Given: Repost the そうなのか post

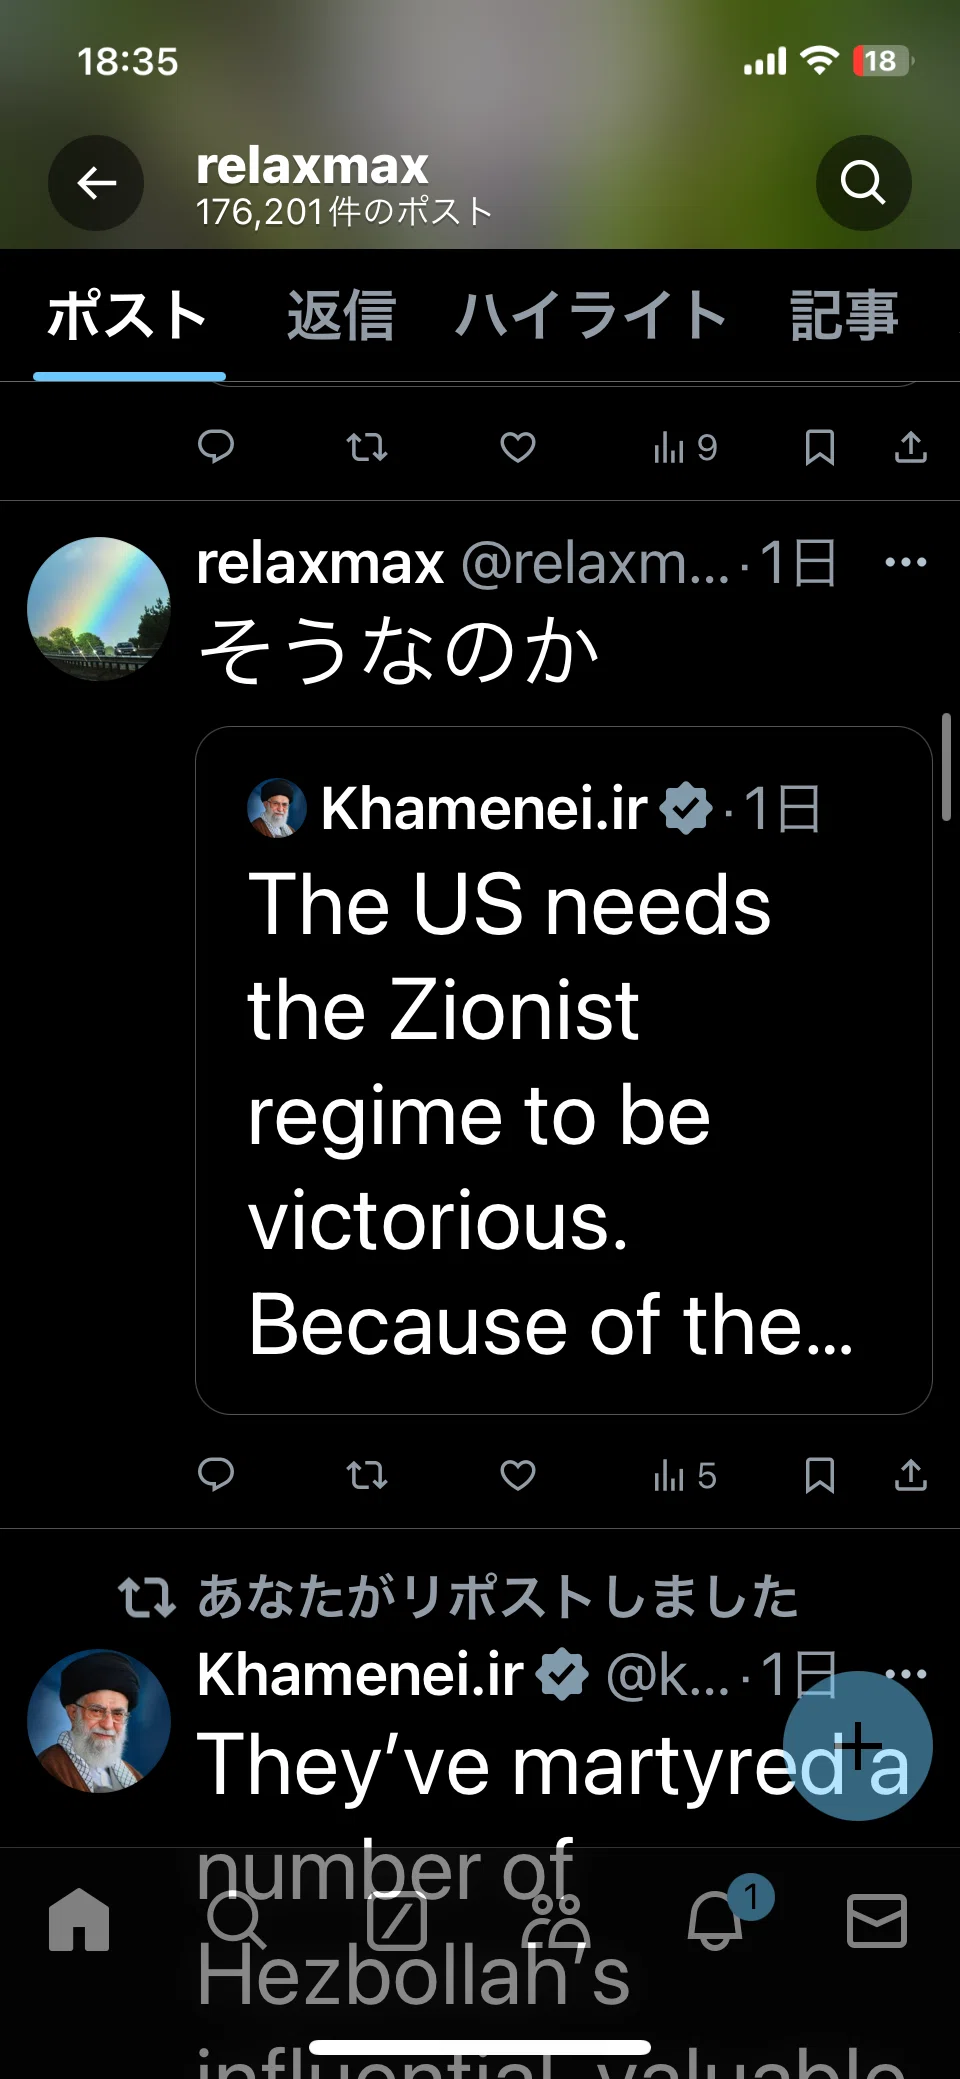Looking at the screenshot, I should pyautogui.click(x=367, y=1475).
